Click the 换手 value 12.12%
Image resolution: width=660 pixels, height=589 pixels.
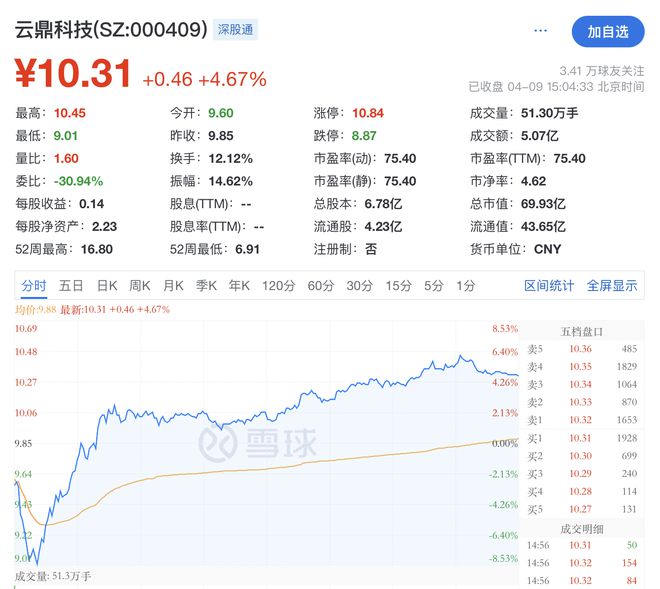coord(231,159)
